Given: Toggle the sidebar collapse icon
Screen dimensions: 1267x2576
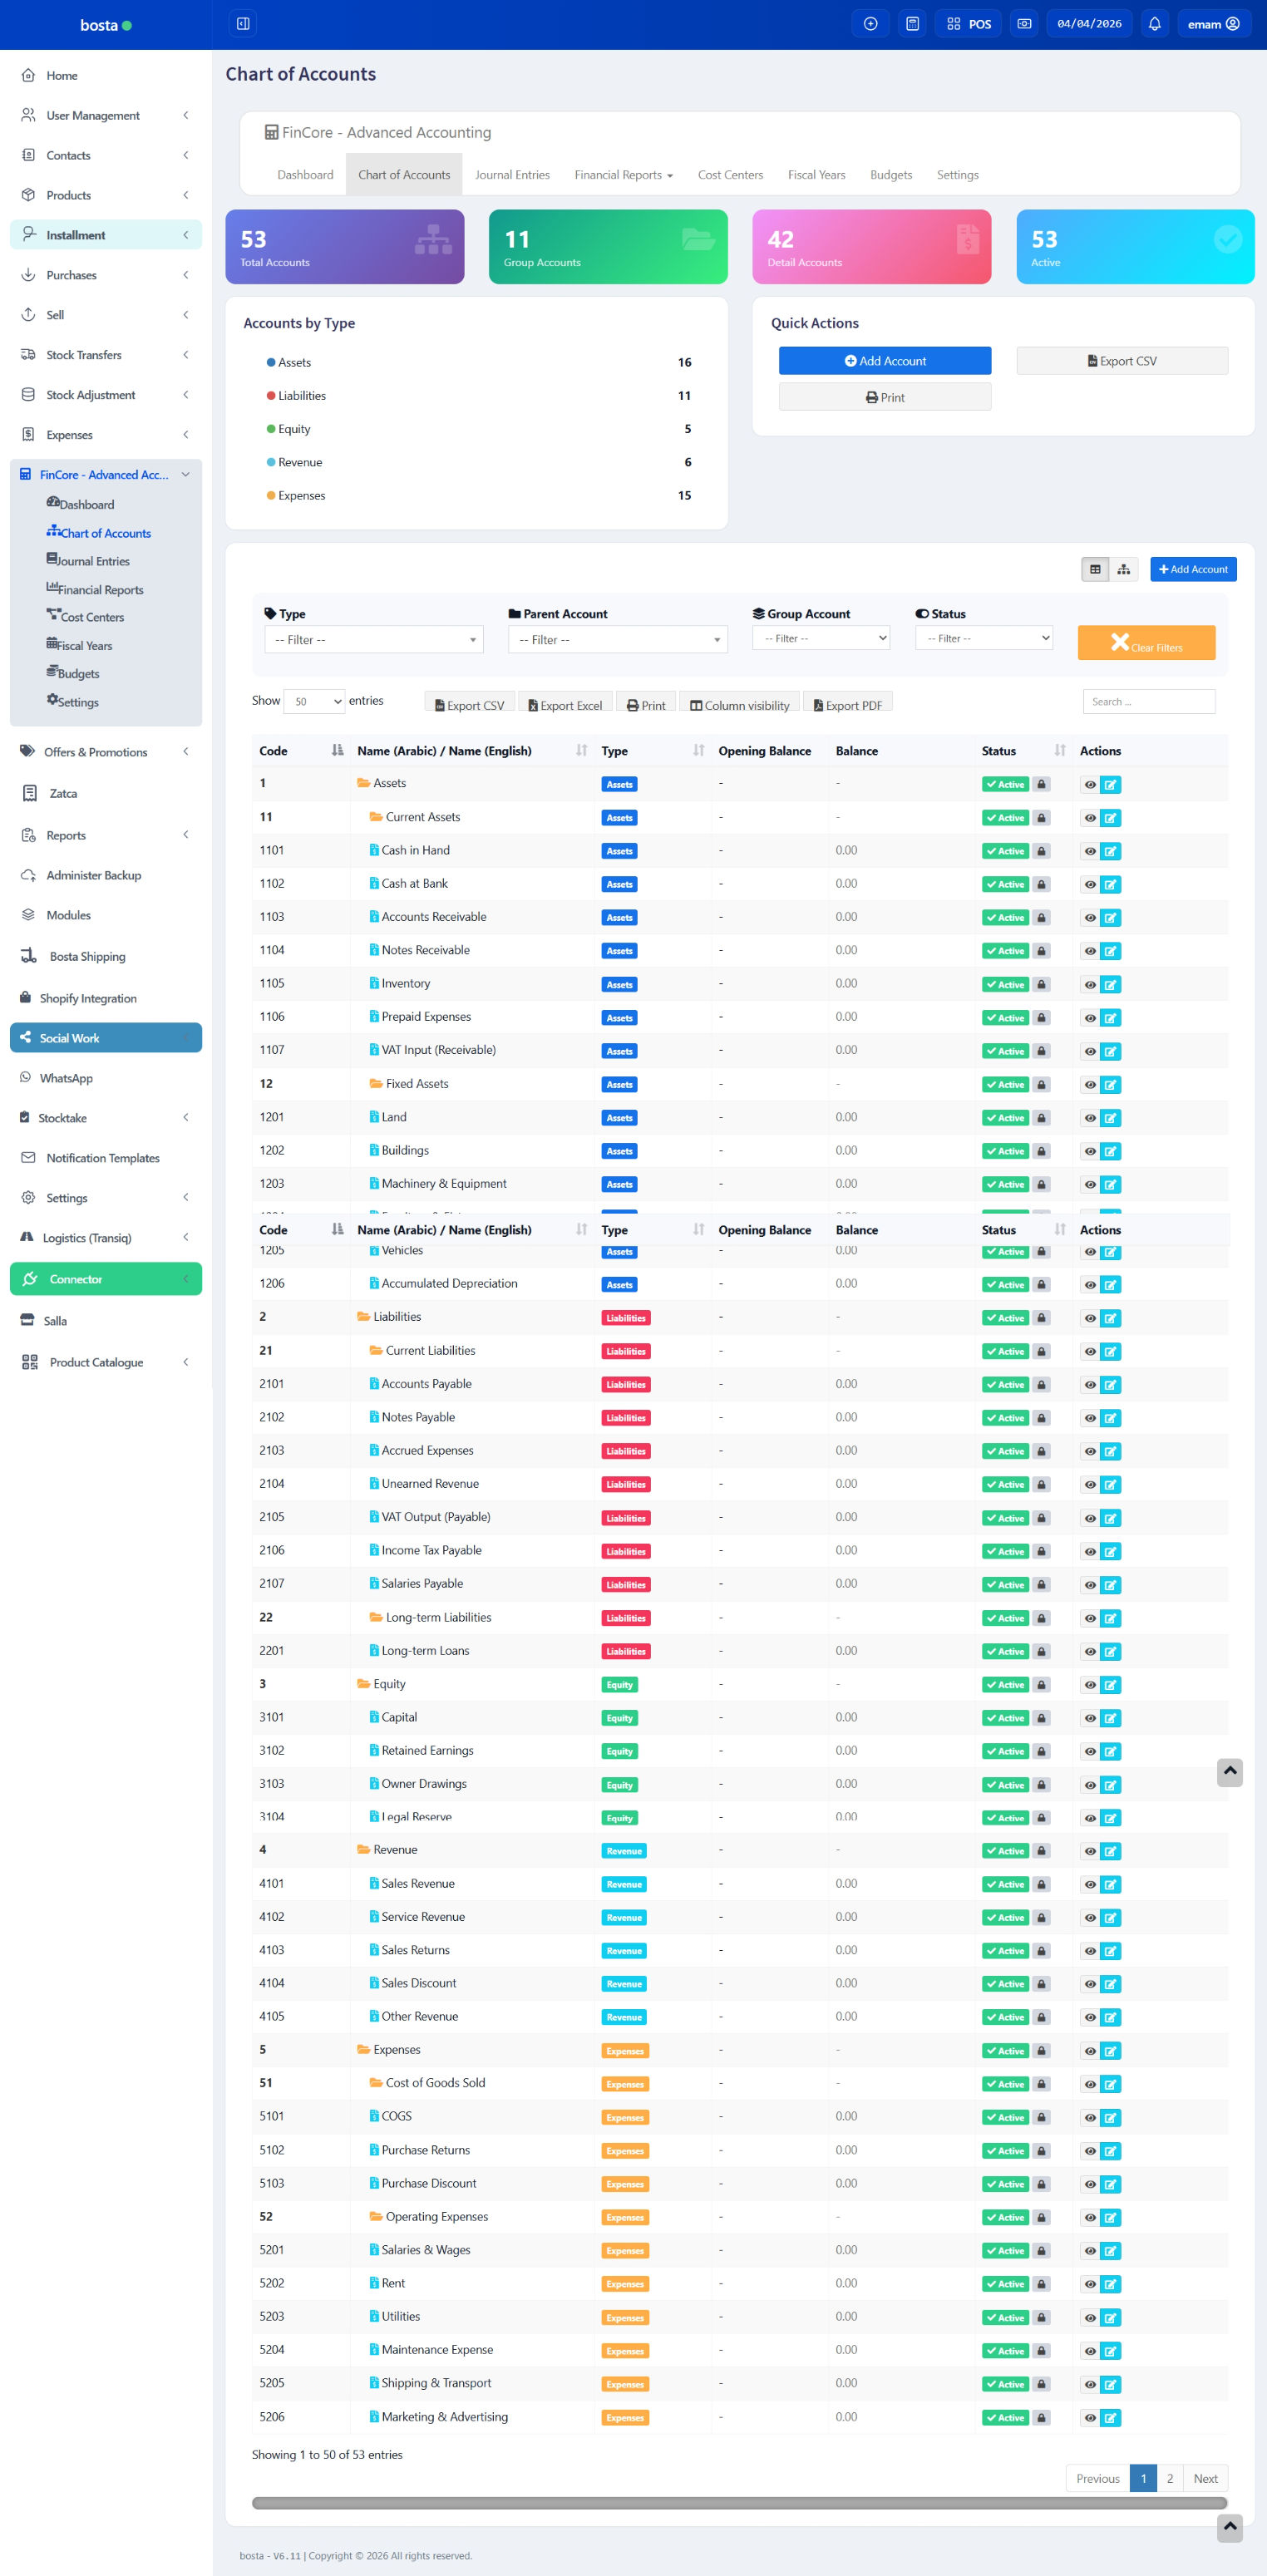Looking at the screenshot, I should (x=243, y=24).
